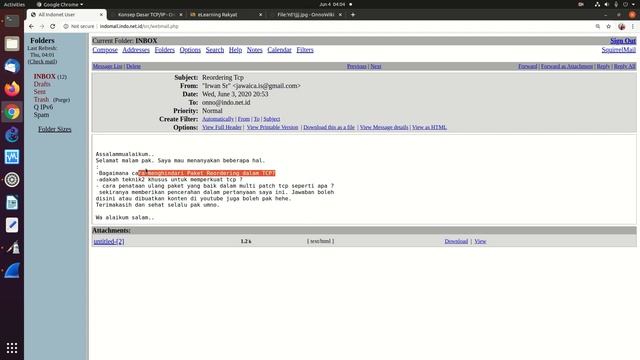
Task: Click the Not secure site info icon
Action: [x=66, y=26]
